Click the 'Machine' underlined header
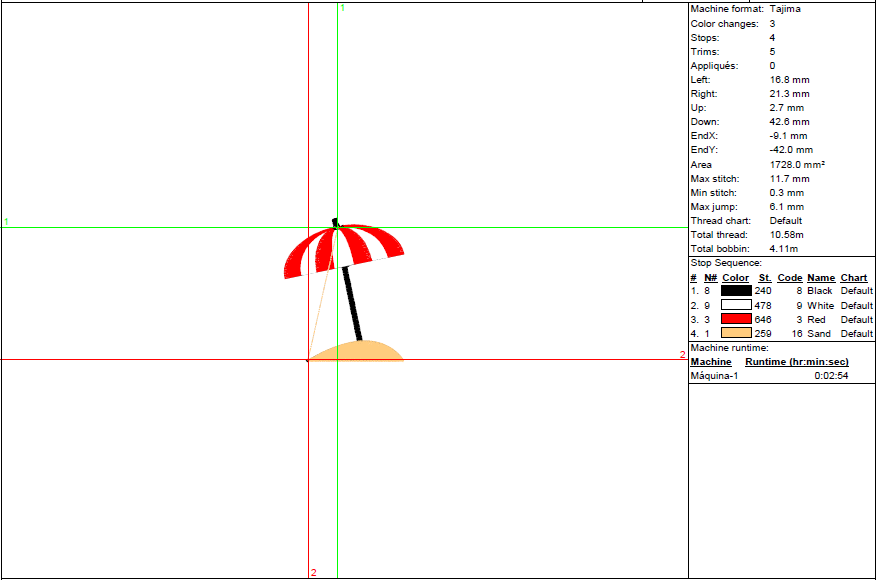 tap(711, 362)
